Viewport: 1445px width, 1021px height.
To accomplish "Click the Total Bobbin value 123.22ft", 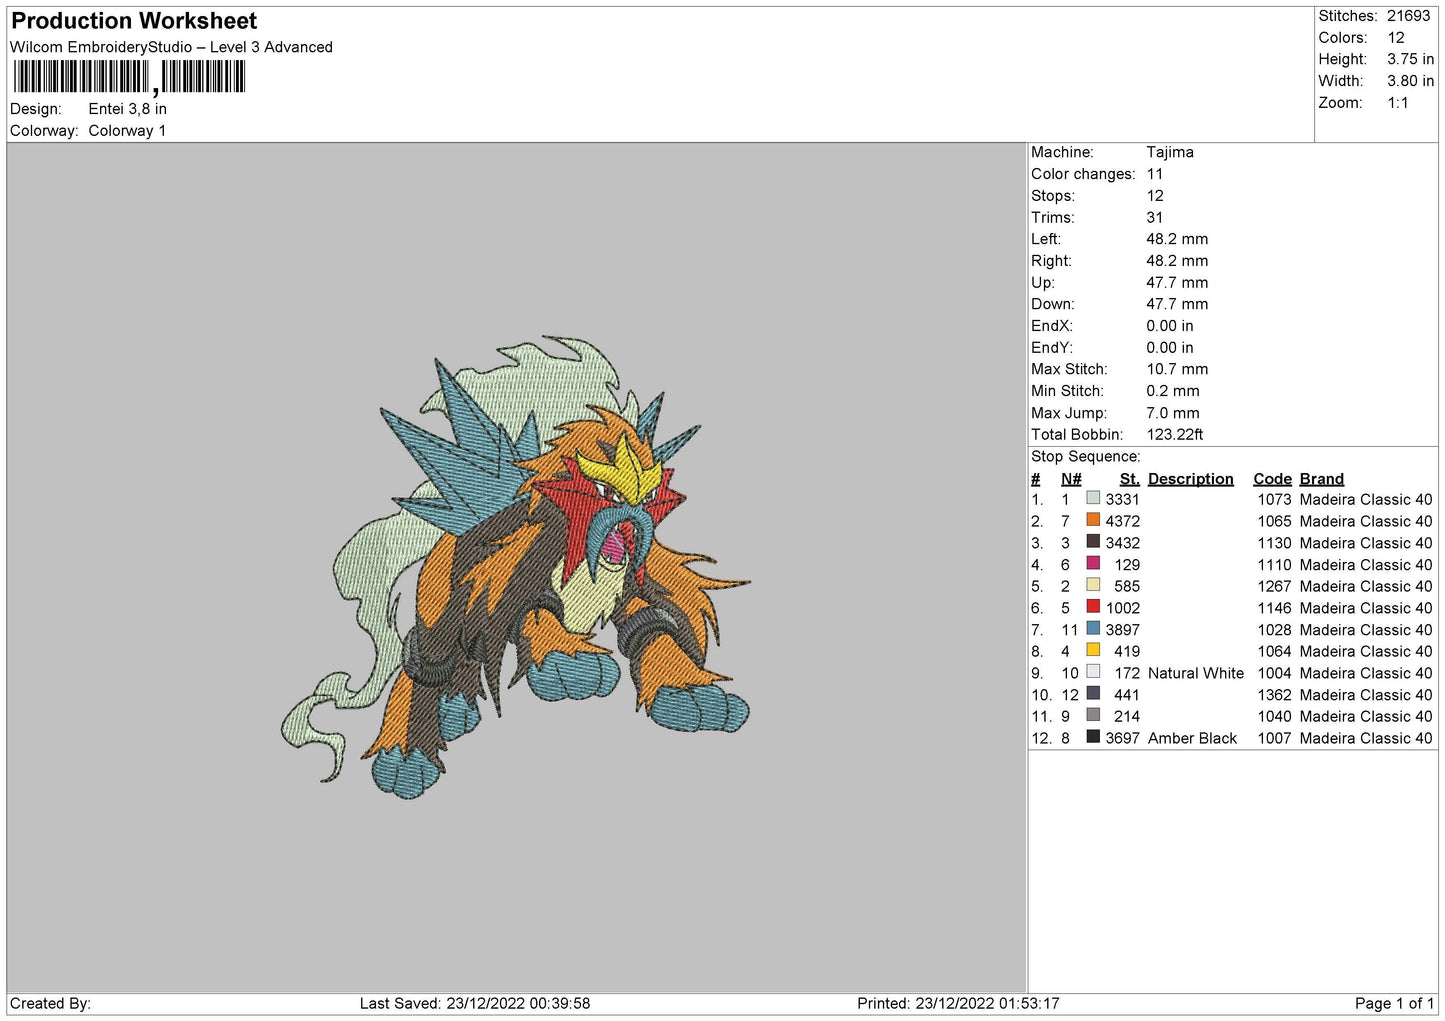I will tap(1175, 434).
